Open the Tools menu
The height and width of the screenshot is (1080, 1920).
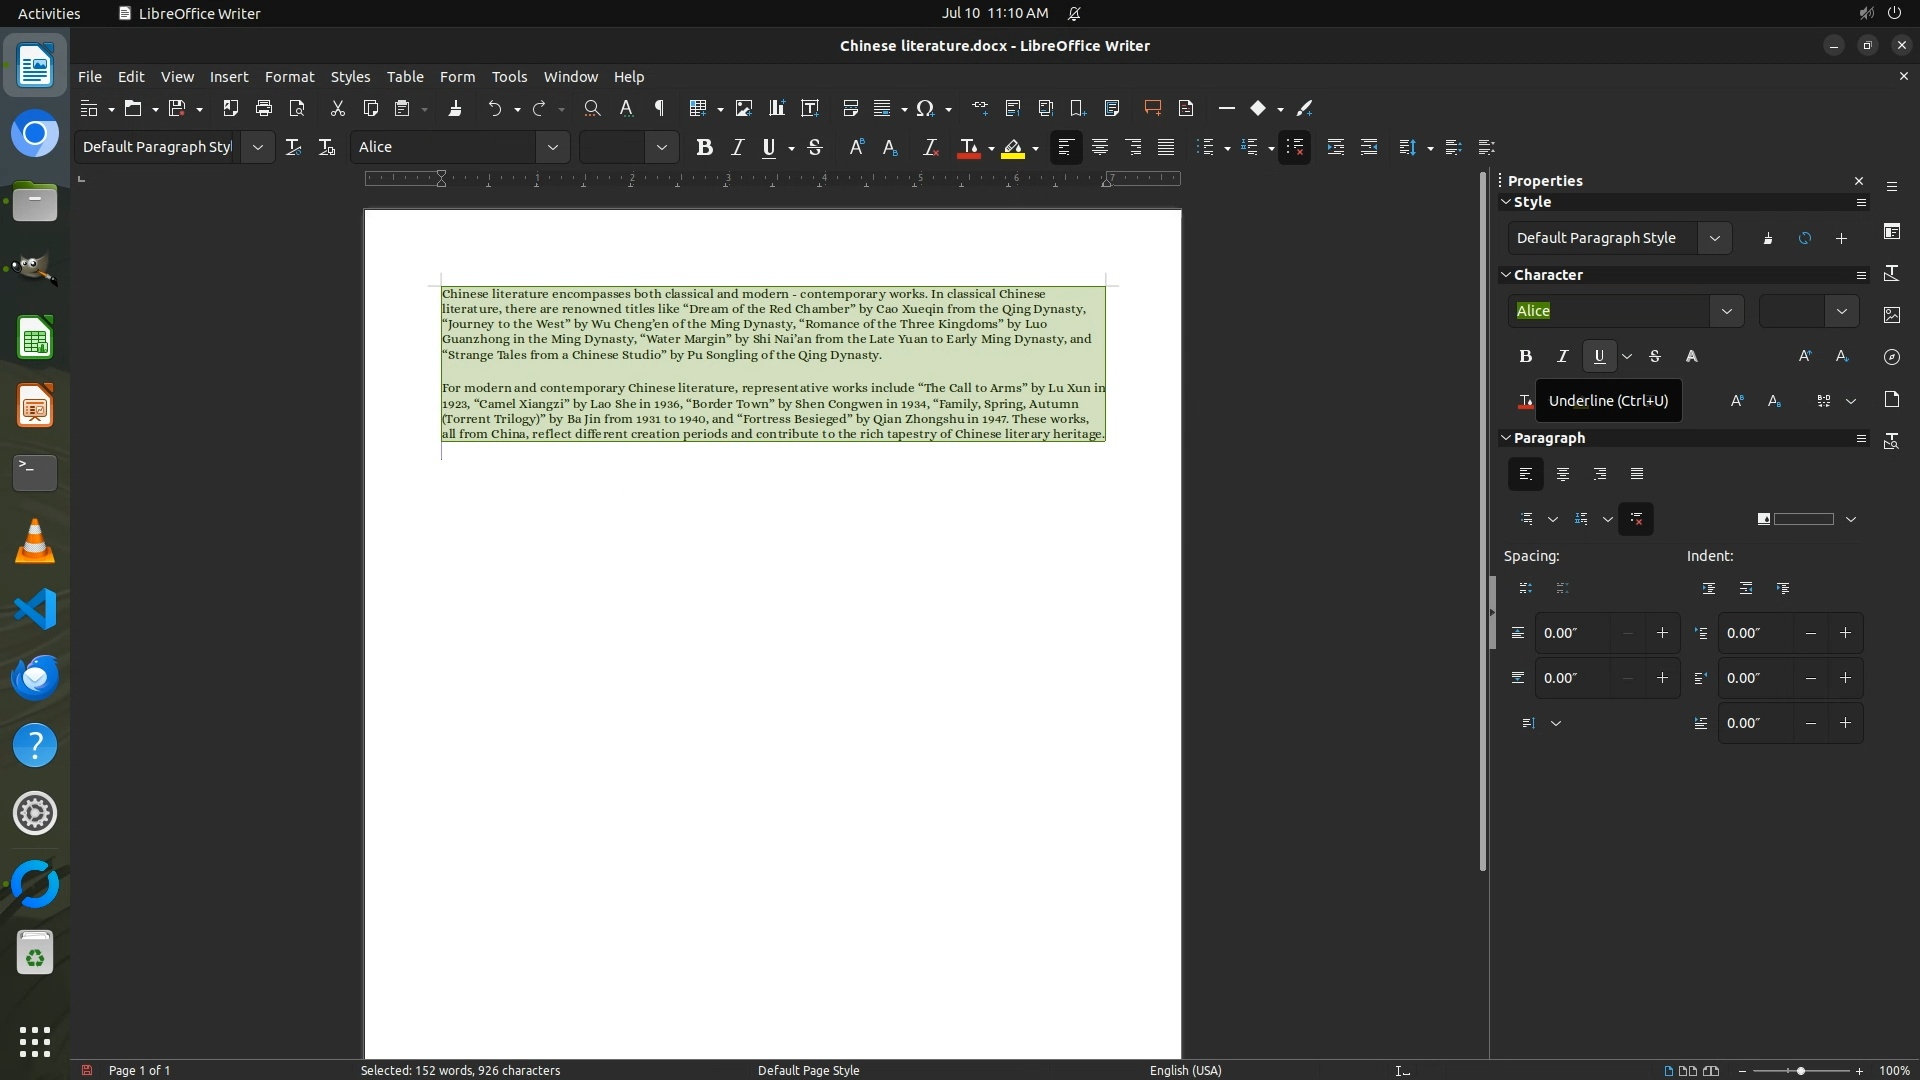point(508,77)
